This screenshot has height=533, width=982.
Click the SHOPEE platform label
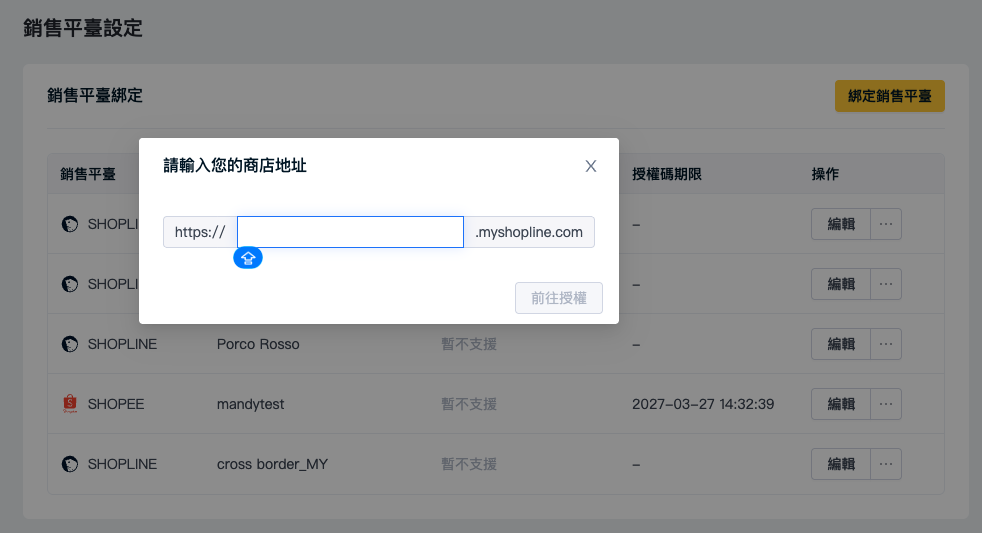[116, 404]
